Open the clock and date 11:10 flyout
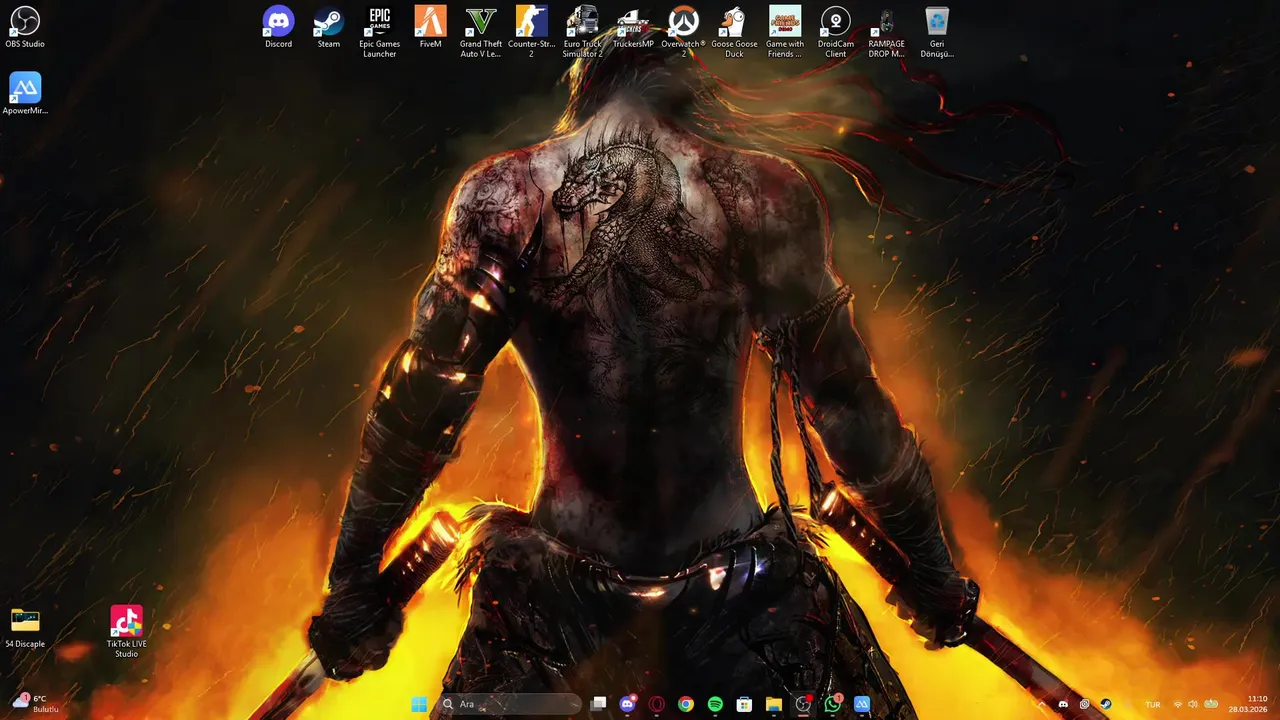The height and width of the screenshot is (720, 1280). click(x=1248, y=704)
